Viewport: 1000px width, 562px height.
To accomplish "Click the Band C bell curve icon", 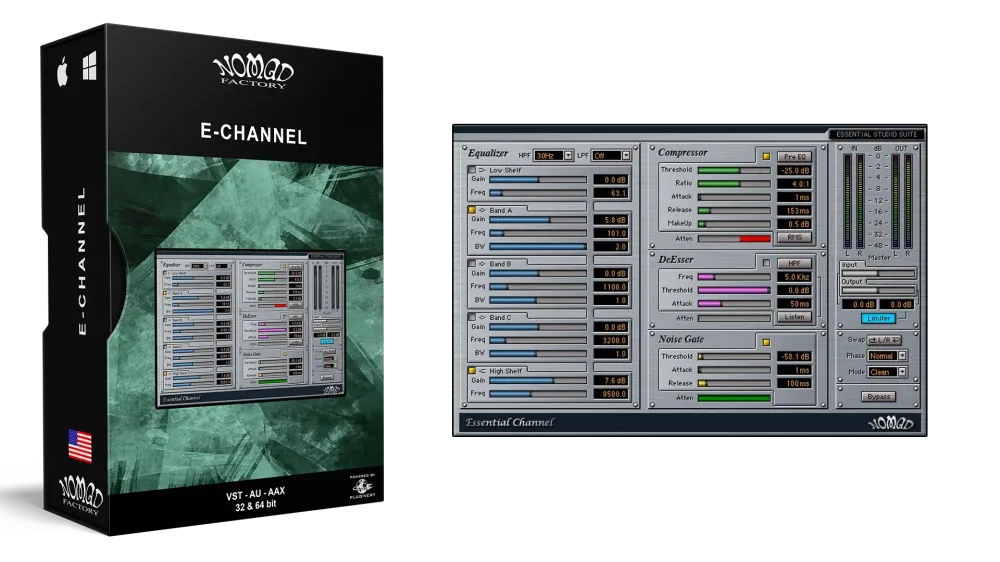I will [483, 317].
